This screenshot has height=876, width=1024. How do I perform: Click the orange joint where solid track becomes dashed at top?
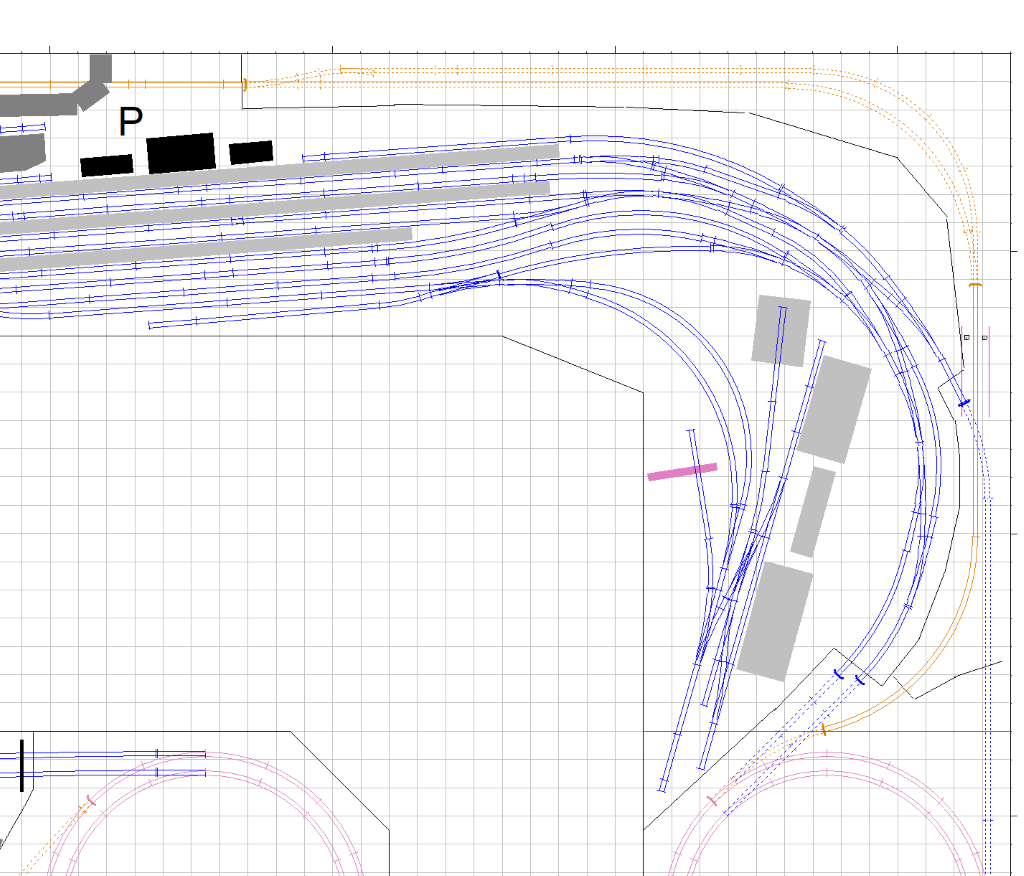[x=245, y=85]
